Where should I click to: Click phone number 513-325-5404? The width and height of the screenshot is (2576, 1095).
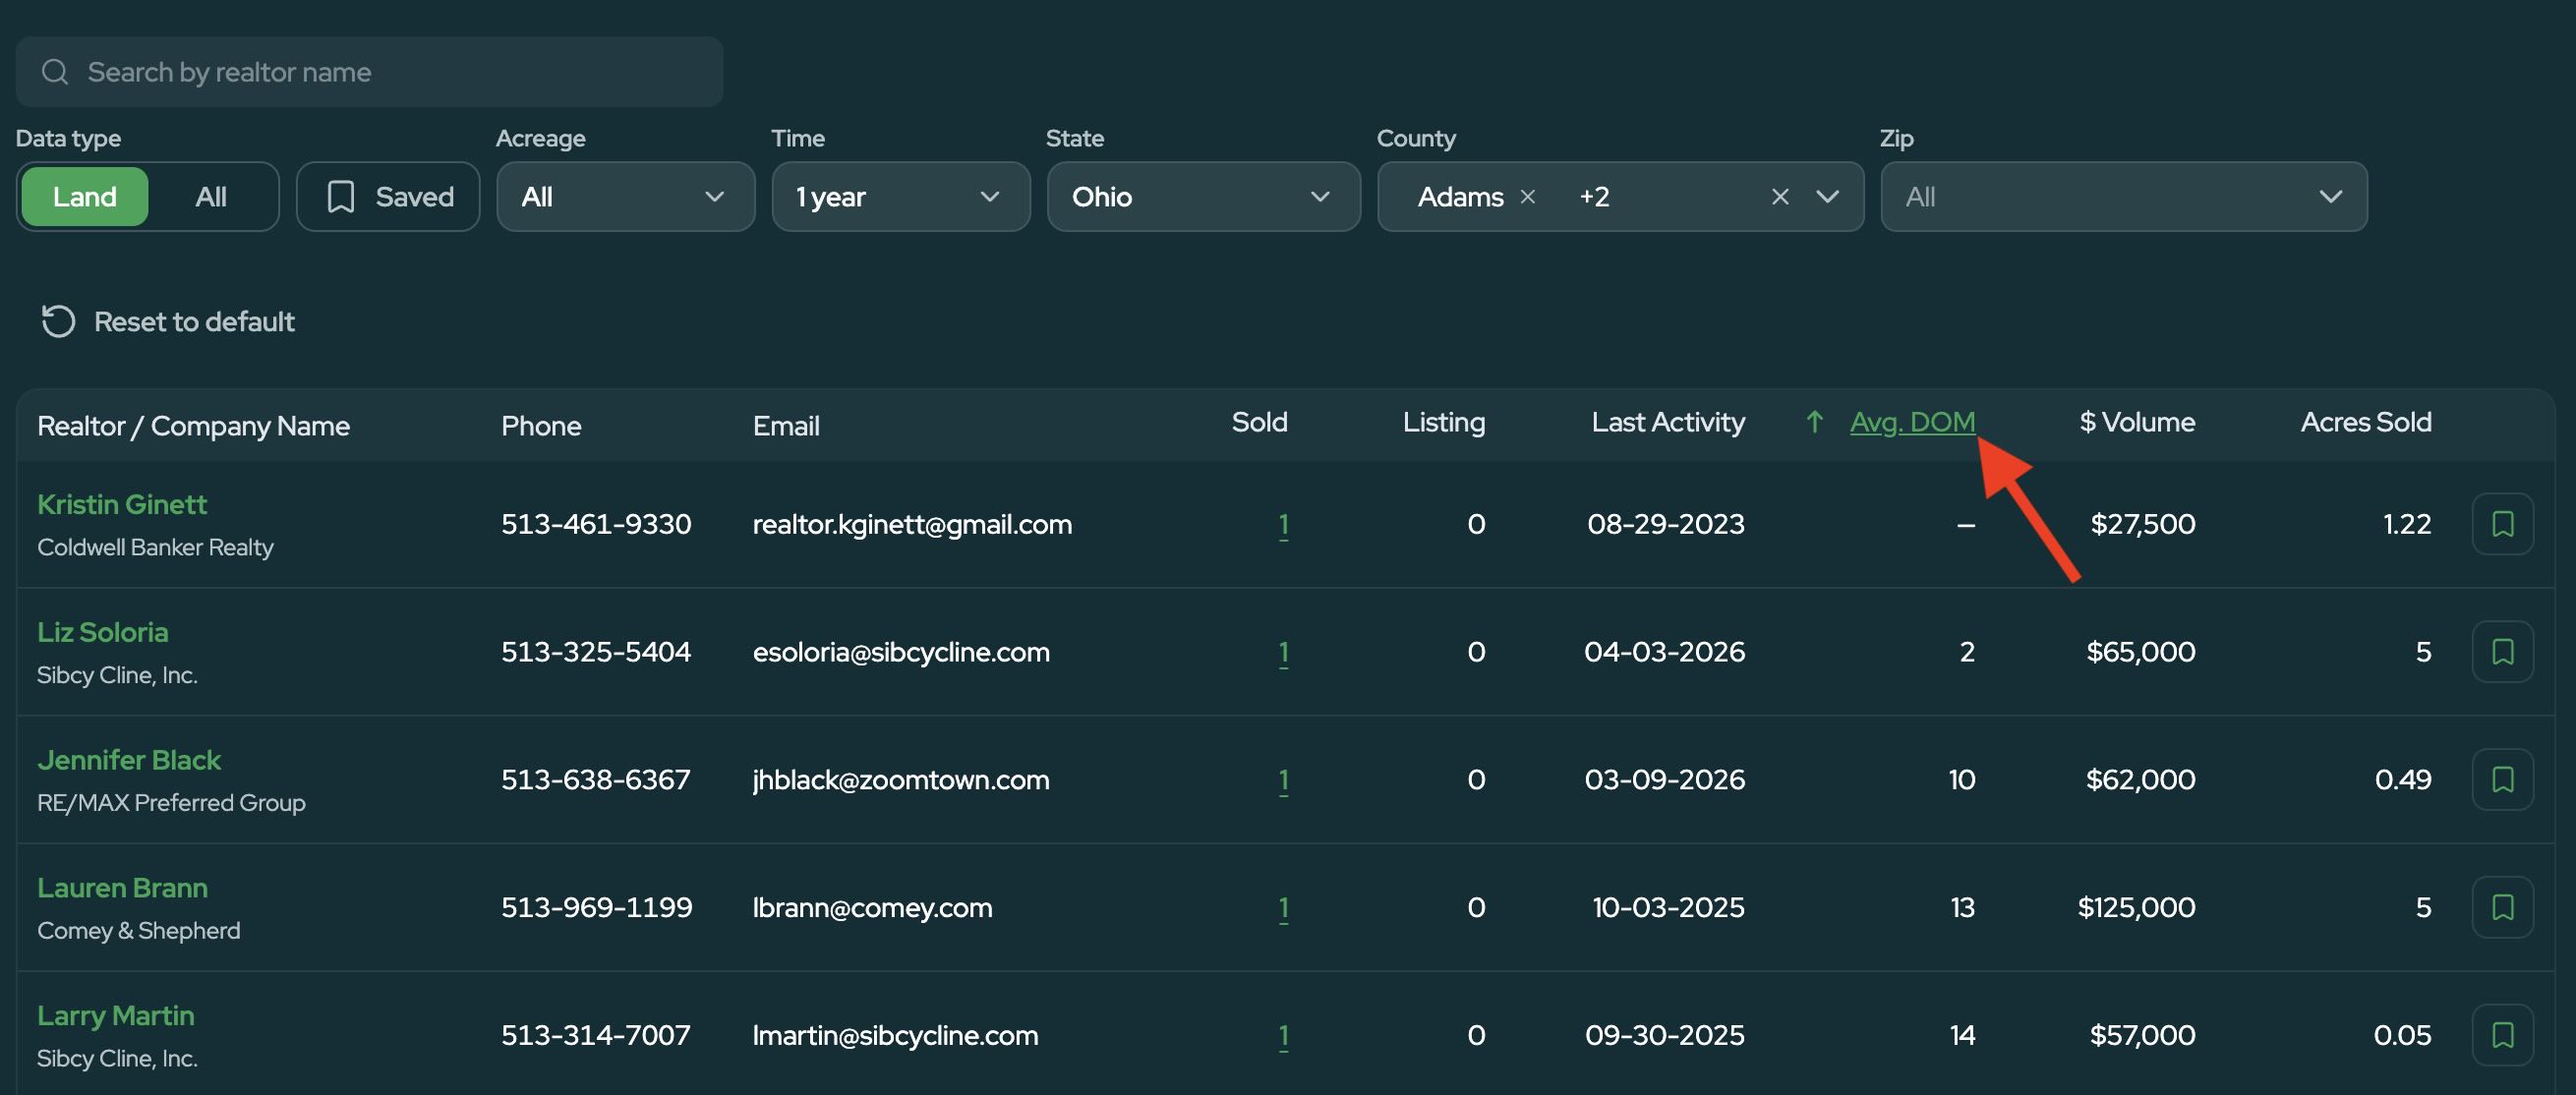tap(596, 652)
